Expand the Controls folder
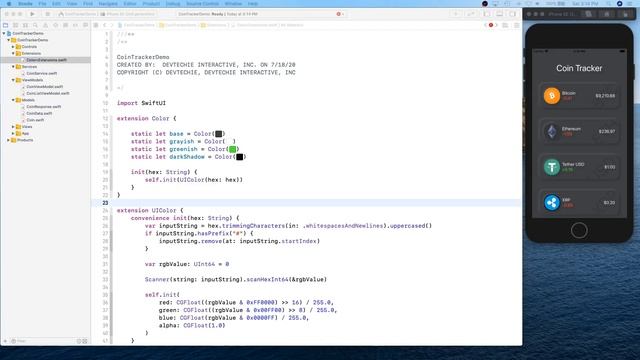The image size is (640, 360). click(x=13, y=47)
